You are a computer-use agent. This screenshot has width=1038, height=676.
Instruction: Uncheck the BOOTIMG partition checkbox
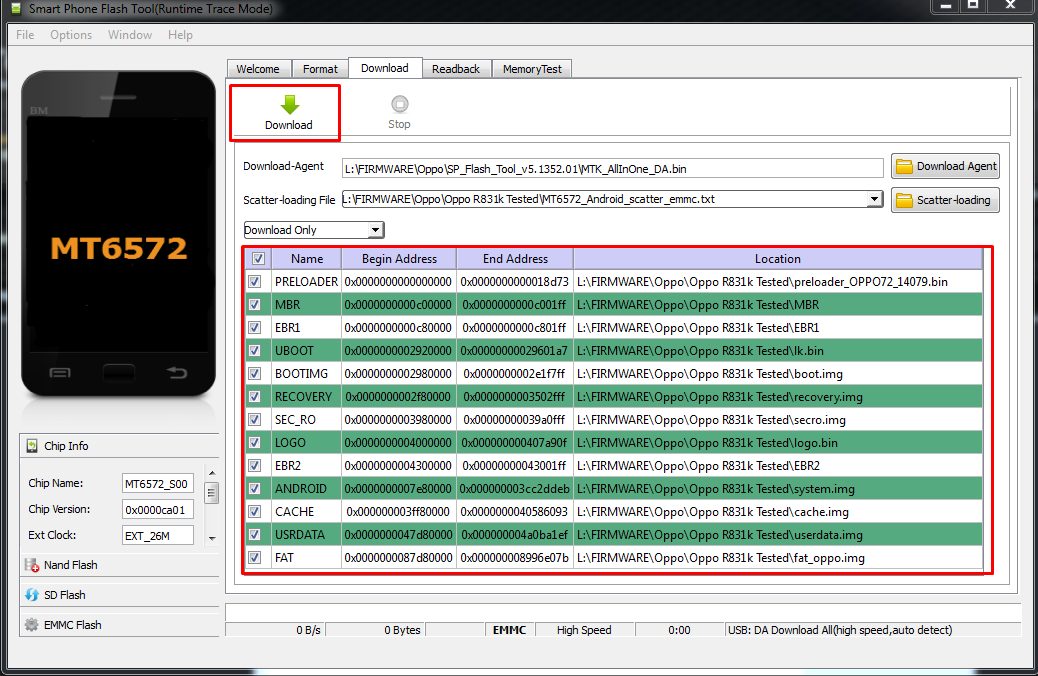pos(254,374)
